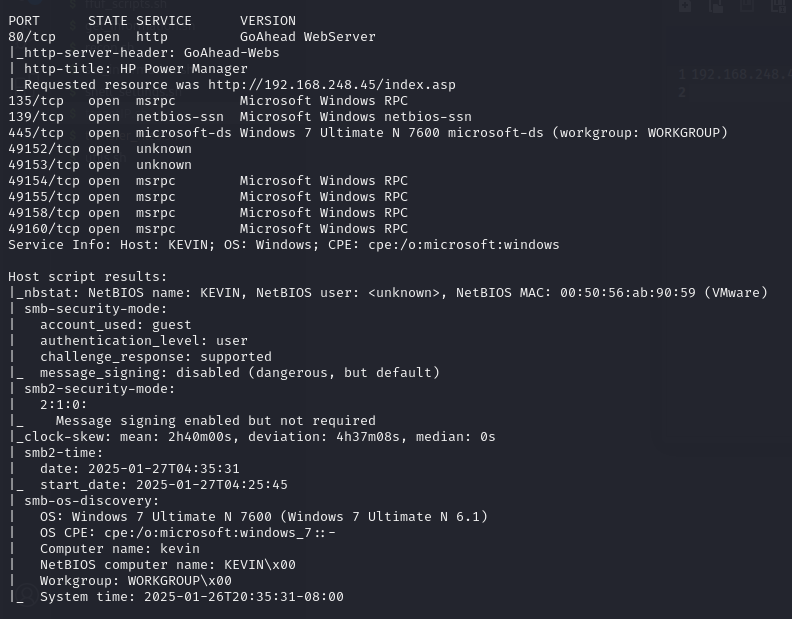Click the account_used: guest line
The width and height of the screenshot is (792, 619).
[116, 325]
